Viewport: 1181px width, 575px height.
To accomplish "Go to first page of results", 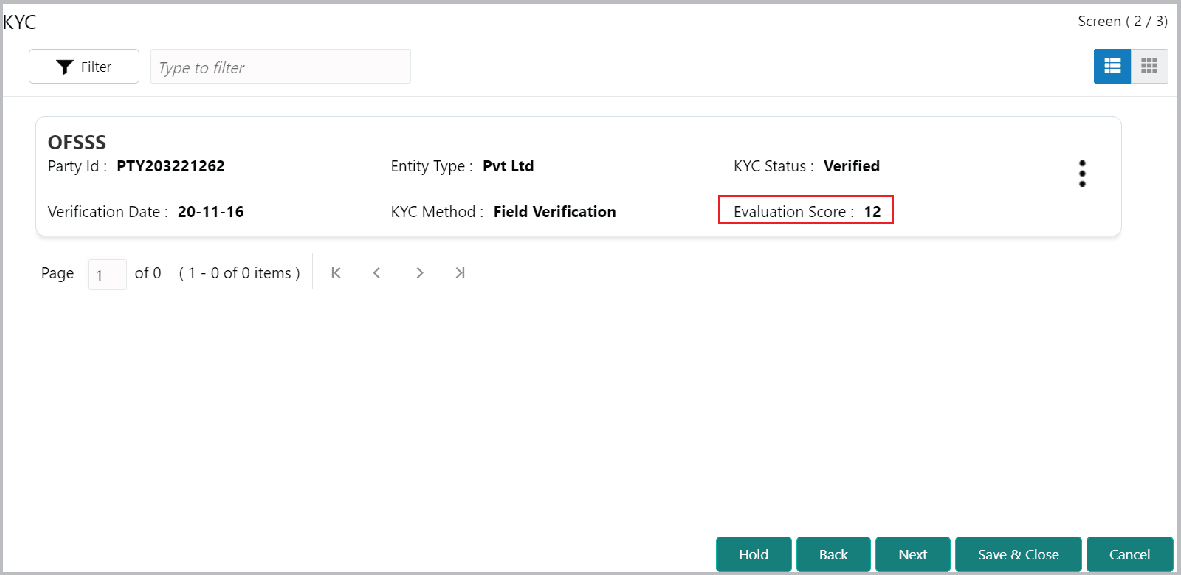I will [x=336, y=273].
